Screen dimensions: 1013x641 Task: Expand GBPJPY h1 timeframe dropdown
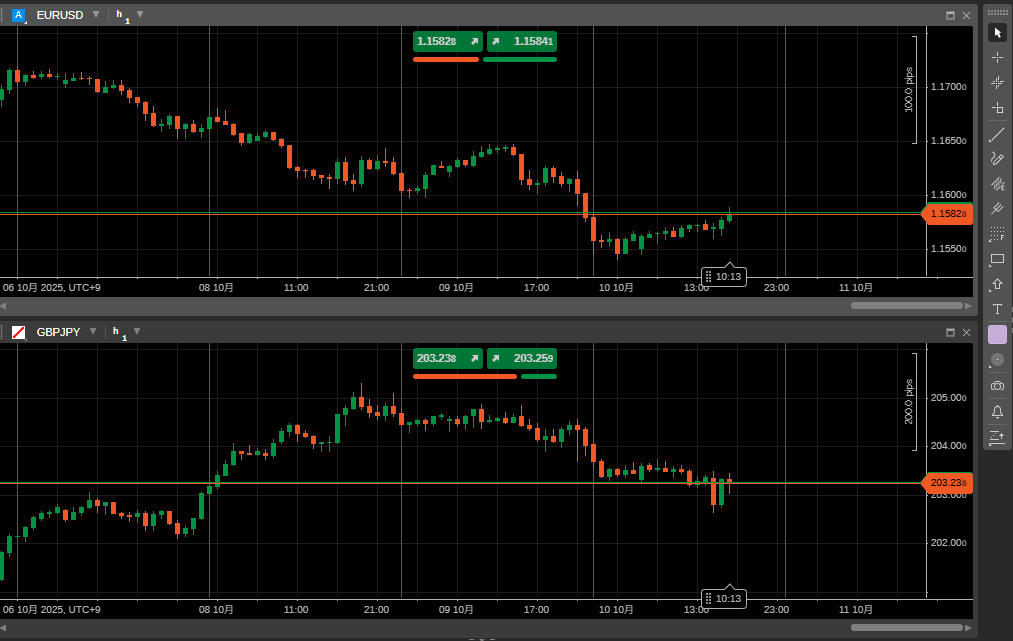(x=137, y=332)
